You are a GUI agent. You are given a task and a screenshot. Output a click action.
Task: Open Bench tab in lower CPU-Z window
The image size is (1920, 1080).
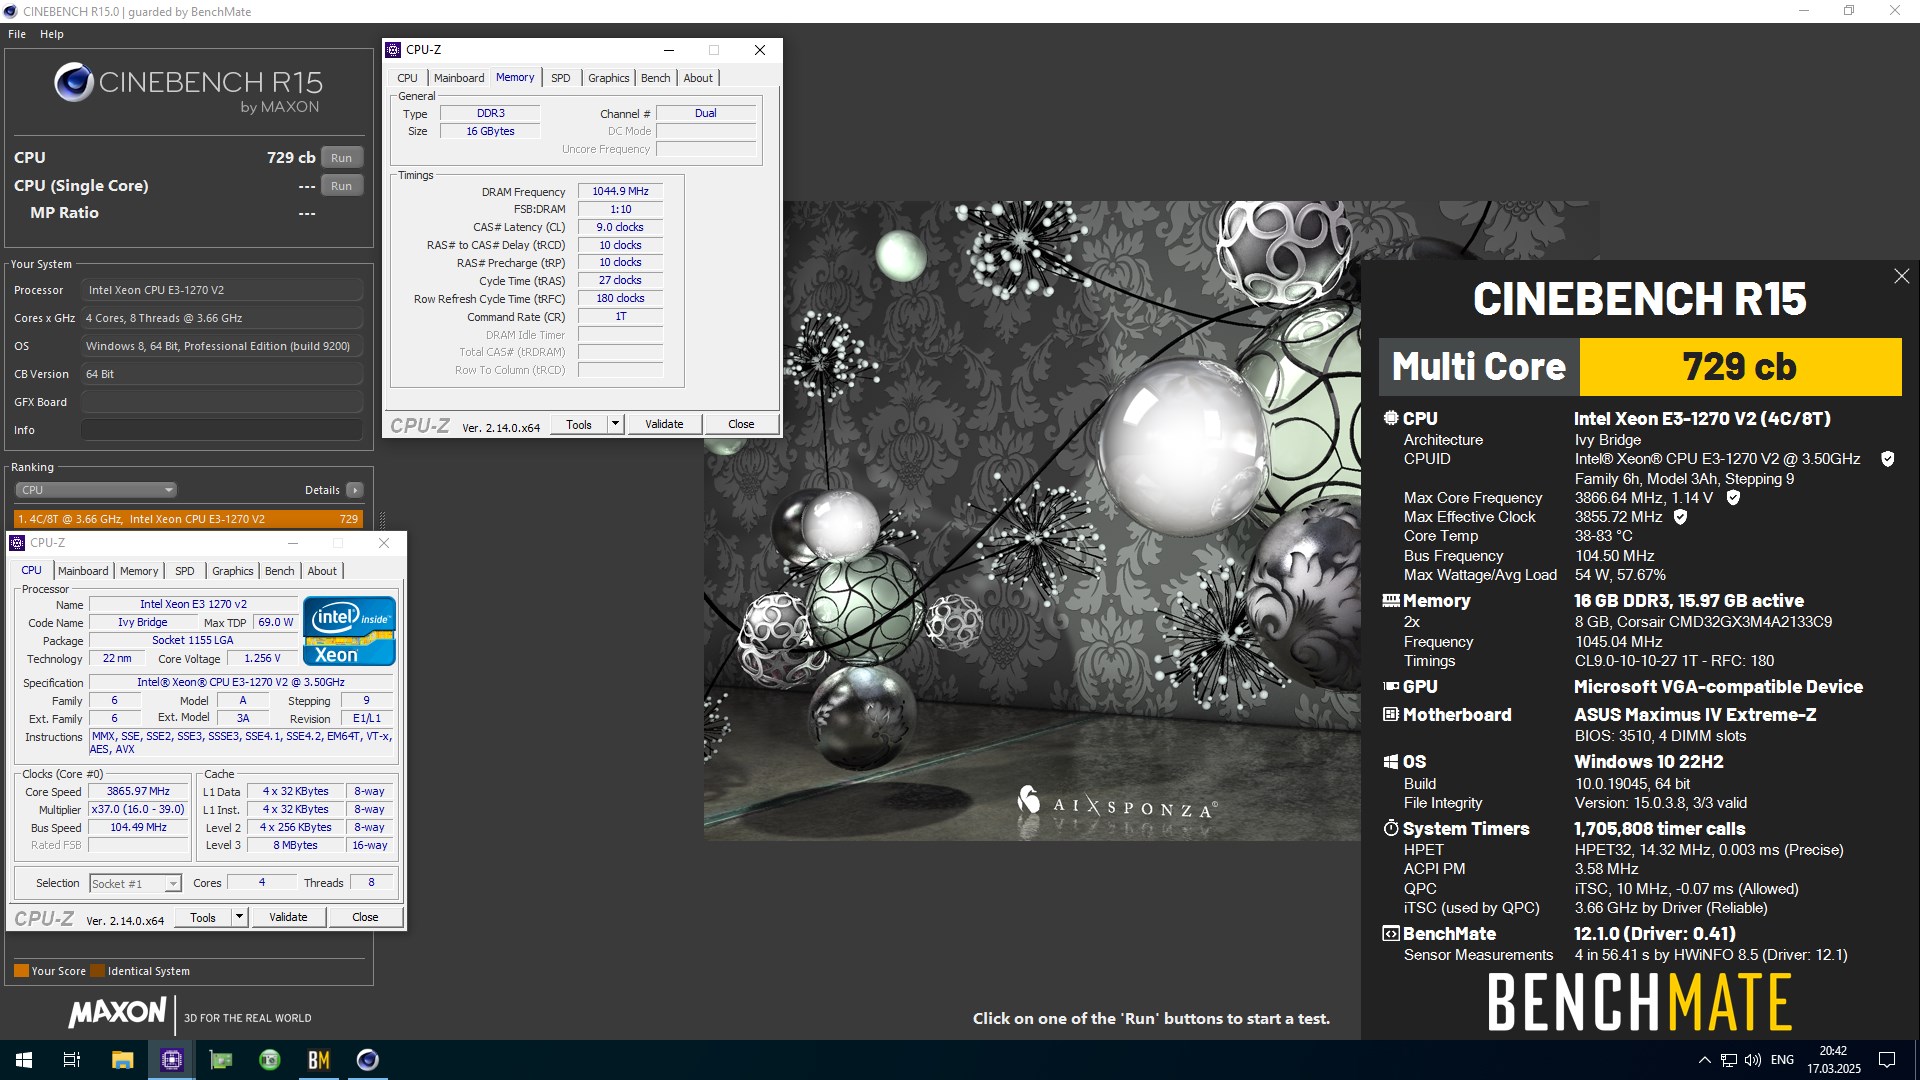click(x=280, y=571)
